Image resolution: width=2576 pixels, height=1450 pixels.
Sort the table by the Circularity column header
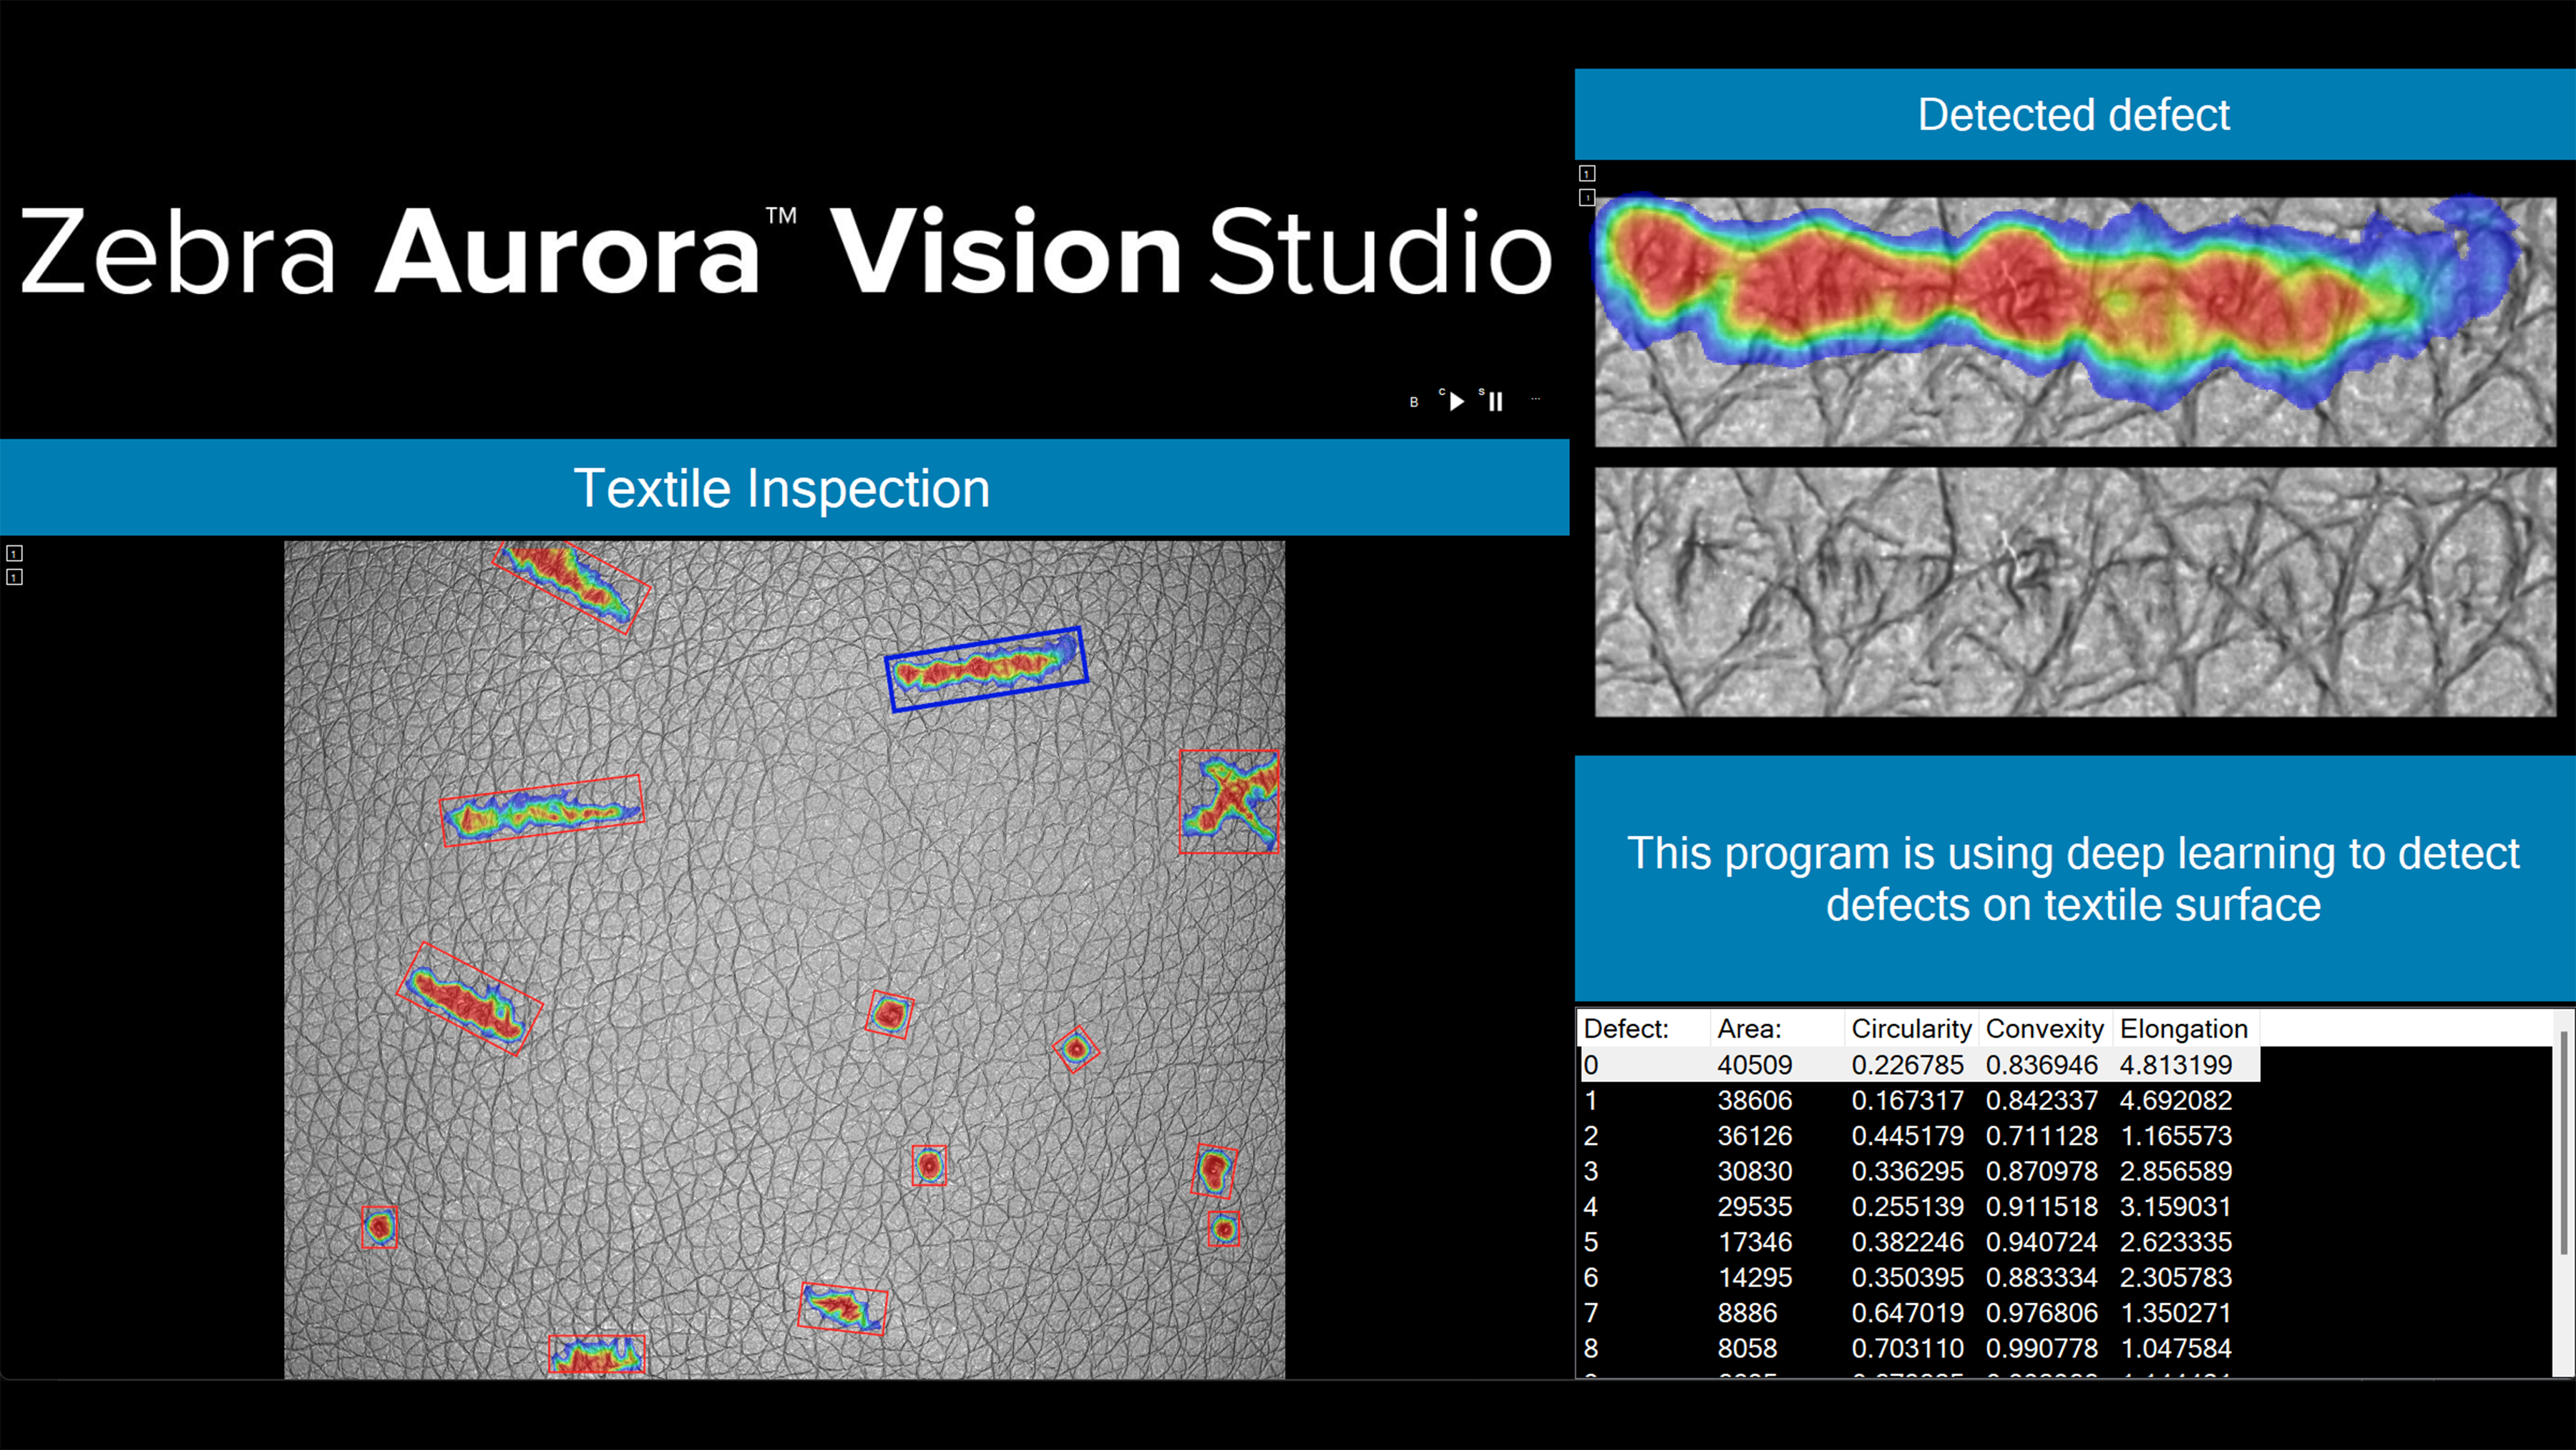coord(1911,1028)
